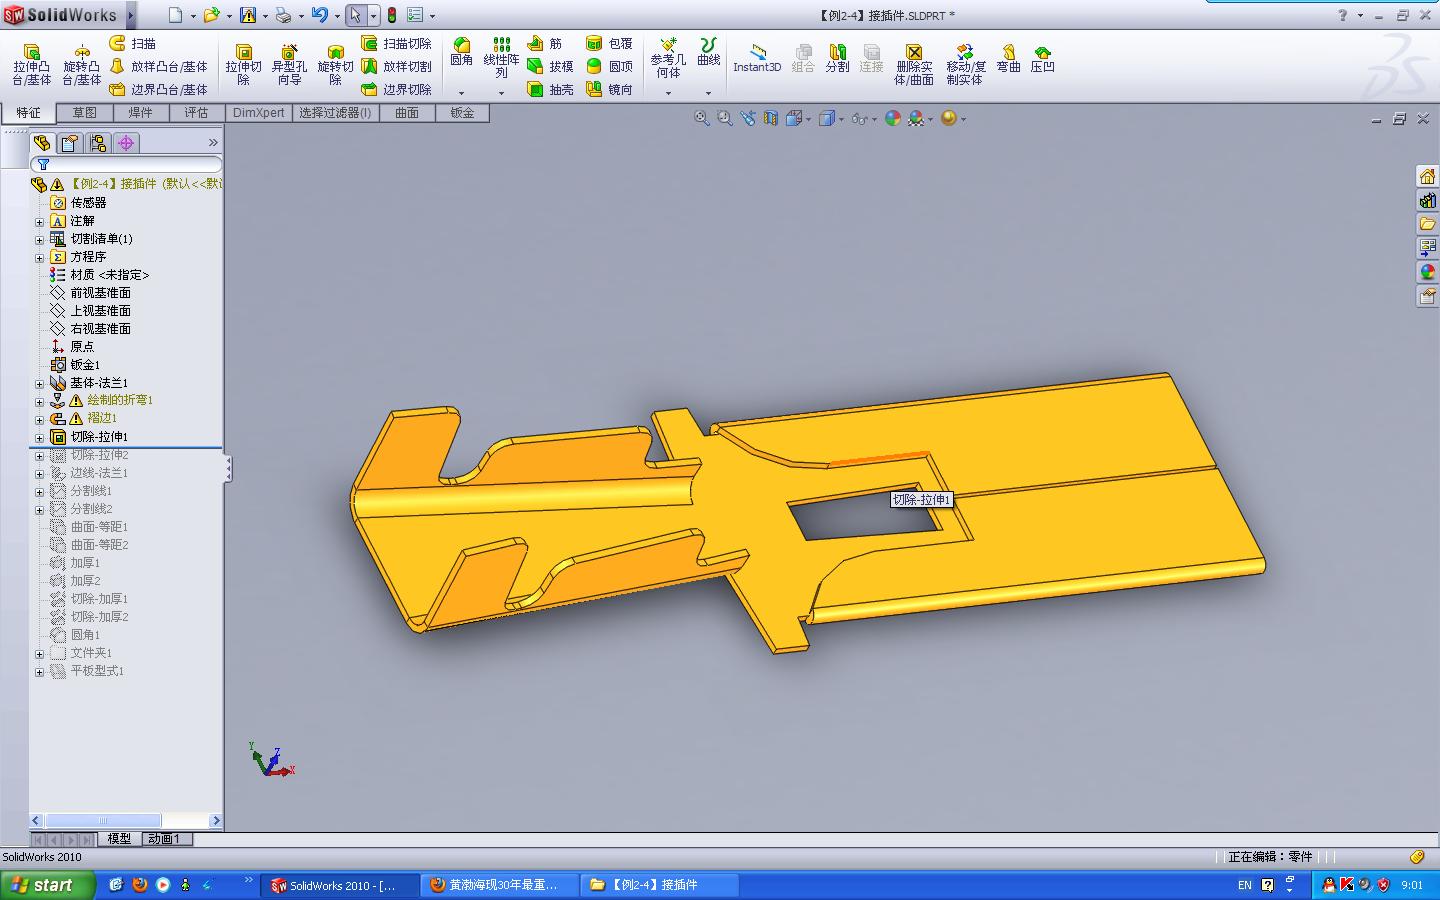Open the Appearances color wheel in task pane
Image resolution: width=1440 pixels, height=900 pixels.
1427,272
